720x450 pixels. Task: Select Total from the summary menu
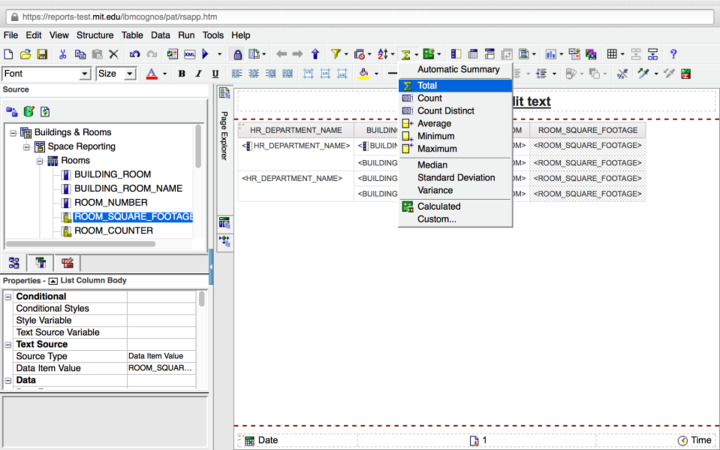pyautogui.click(x=428, y=86)
